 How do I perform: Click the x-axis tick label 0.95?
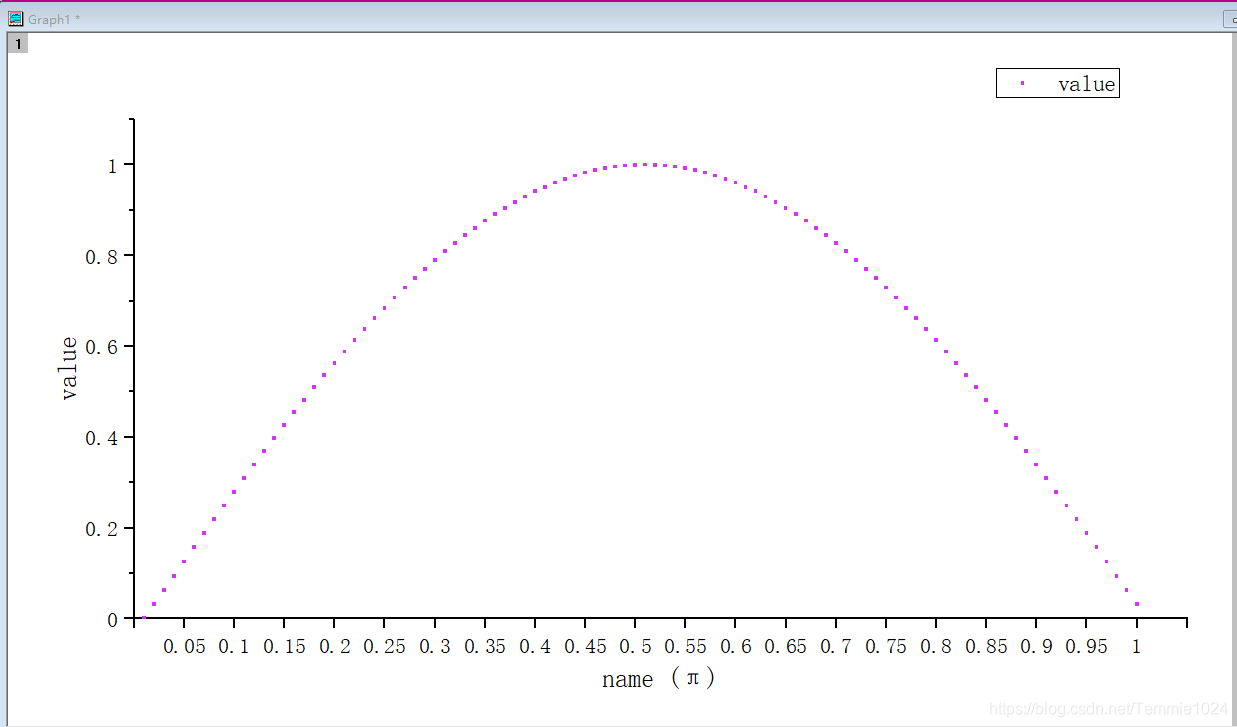(1086, 646)
